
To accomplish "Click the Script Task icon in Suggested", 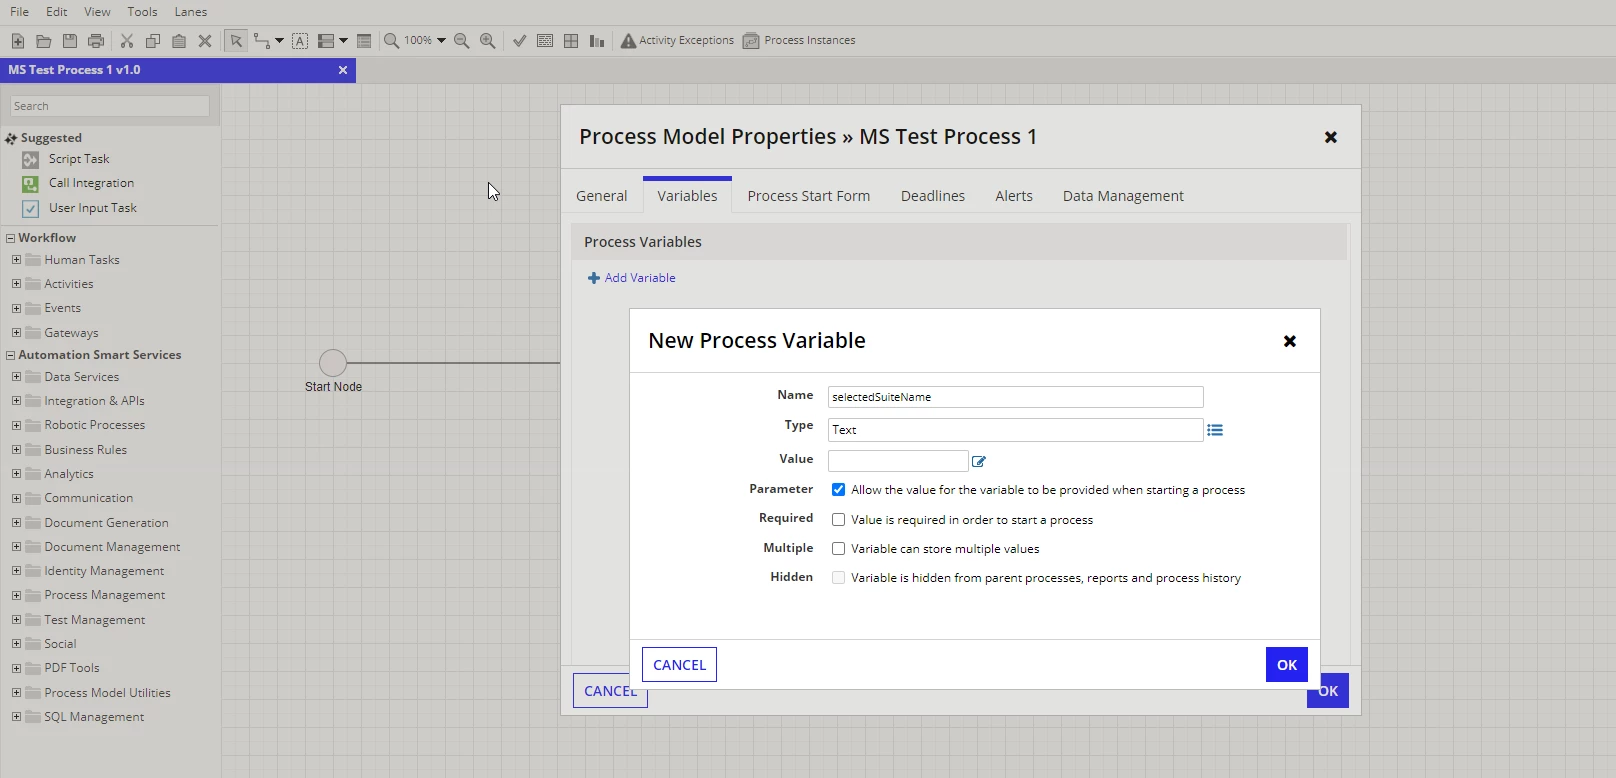I will 31,160.
